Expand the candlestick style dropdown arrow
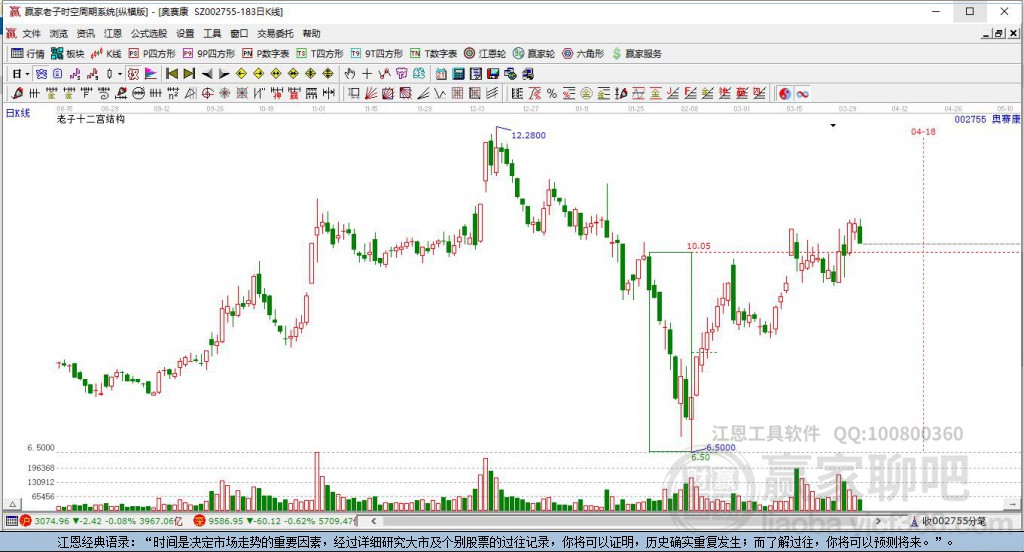1024x552 pixels. point(120,74)
